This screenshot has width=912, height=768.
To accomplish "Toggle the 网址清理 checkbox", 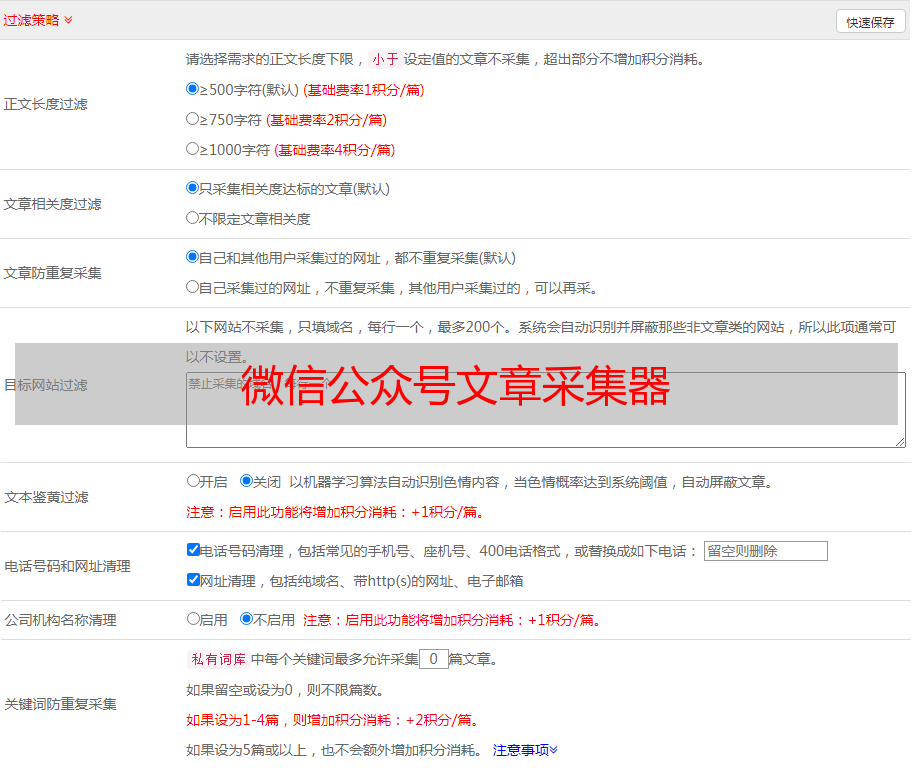I will pyautogui.click(x=193, y=580).
